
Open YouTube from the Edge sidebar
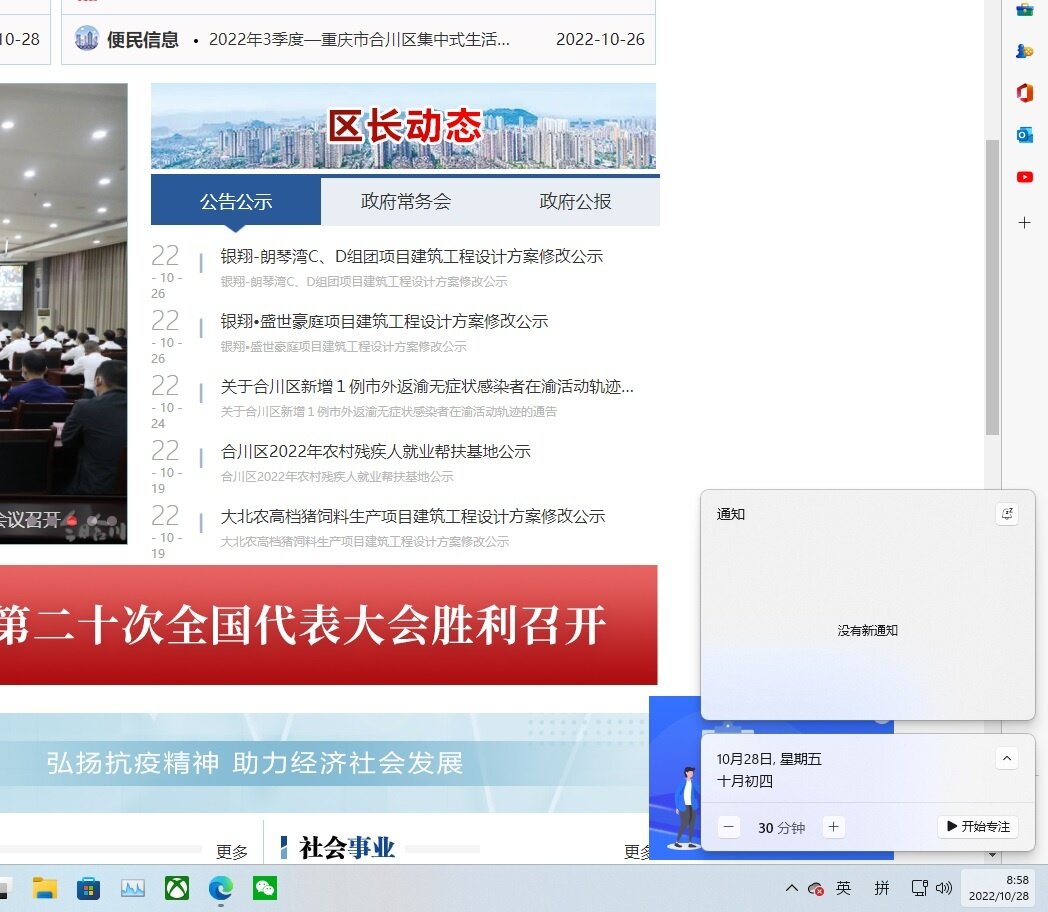point(1024,176)
